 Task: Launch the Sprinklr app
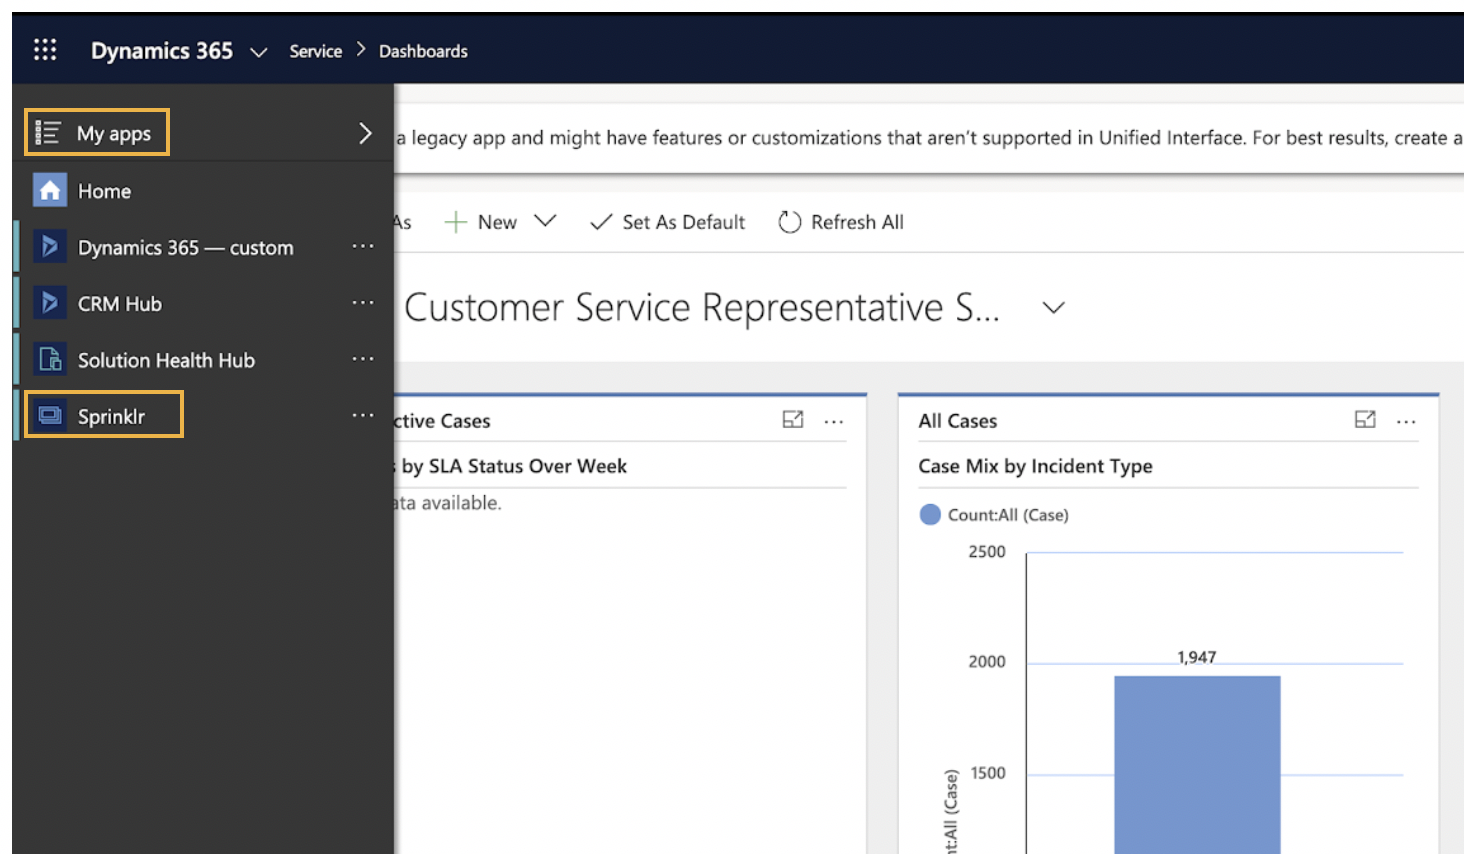111,416
